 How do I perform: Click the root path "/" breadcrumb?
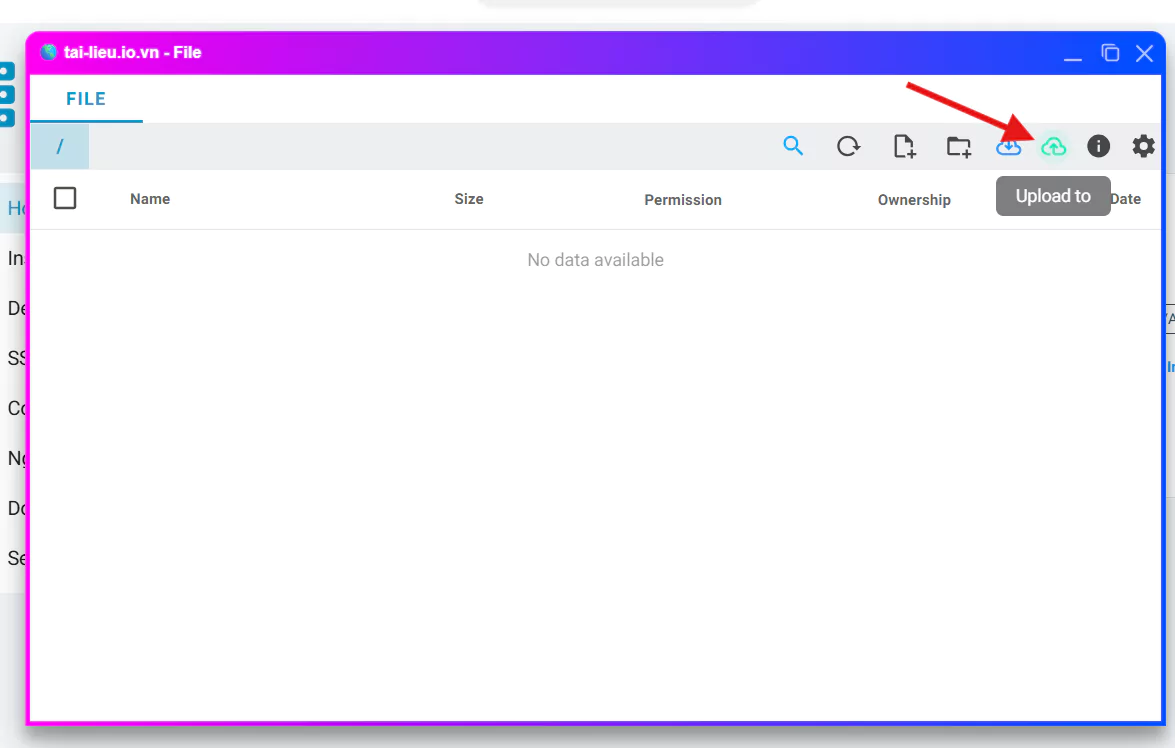(x=60, y=147)
